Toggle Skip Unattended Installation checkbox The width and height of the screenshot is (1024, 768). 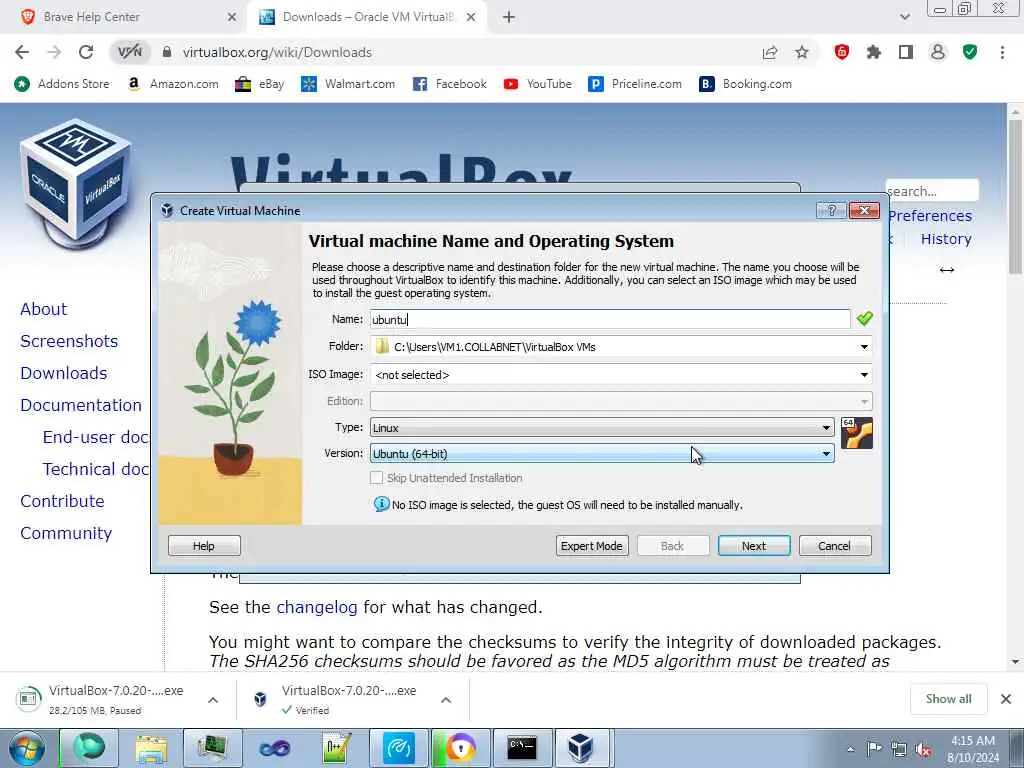pyautogui.click(x=376, y=478)
